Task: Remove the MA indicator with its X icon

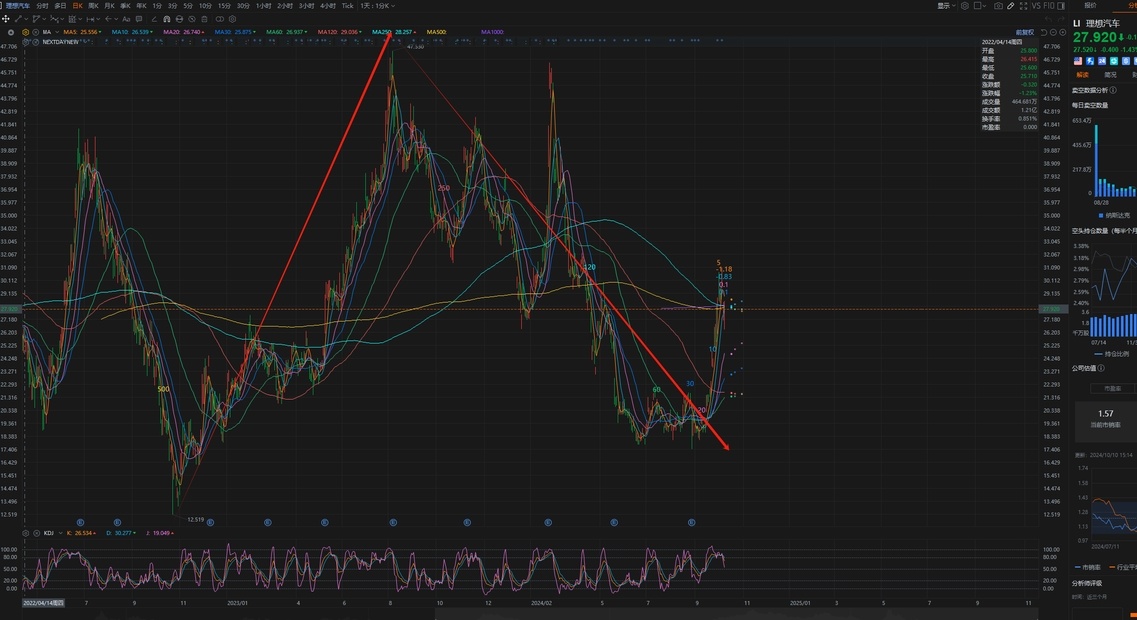Action: pos(36,32)
